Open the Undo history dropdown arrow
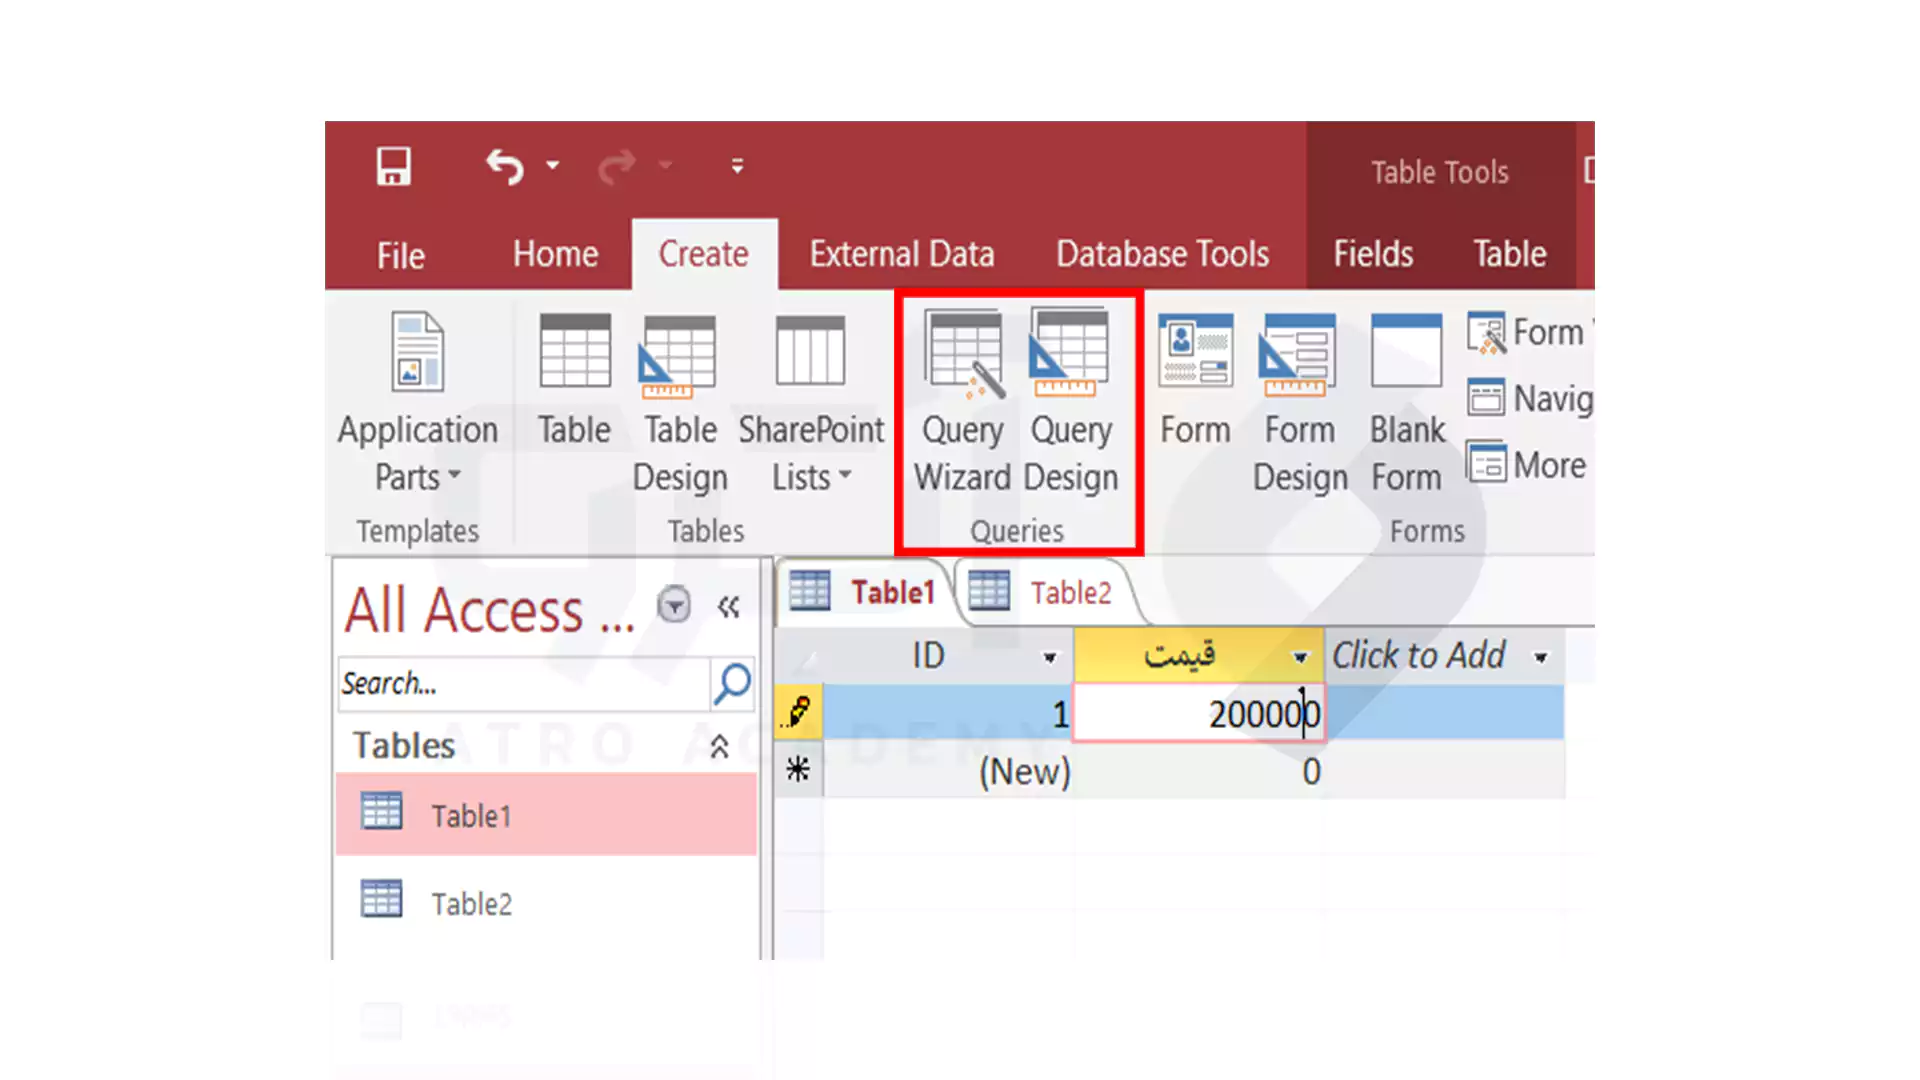 coord(553,166)
